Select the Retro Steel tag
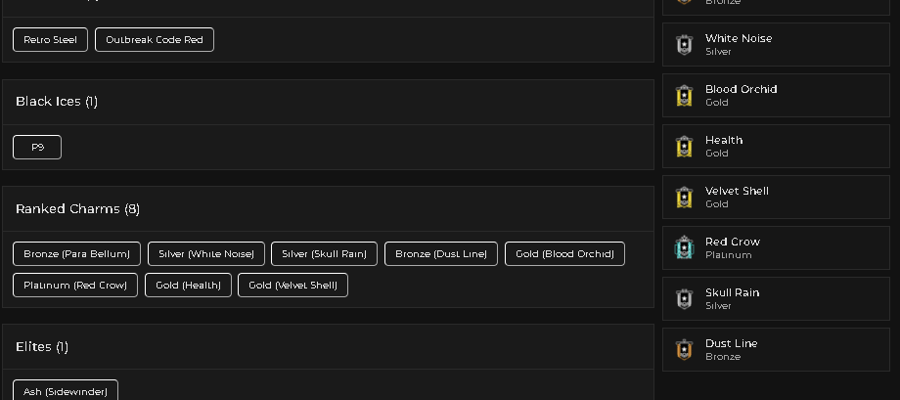The height and width of the screenshot is (400, 900). (x=51, y=40)
